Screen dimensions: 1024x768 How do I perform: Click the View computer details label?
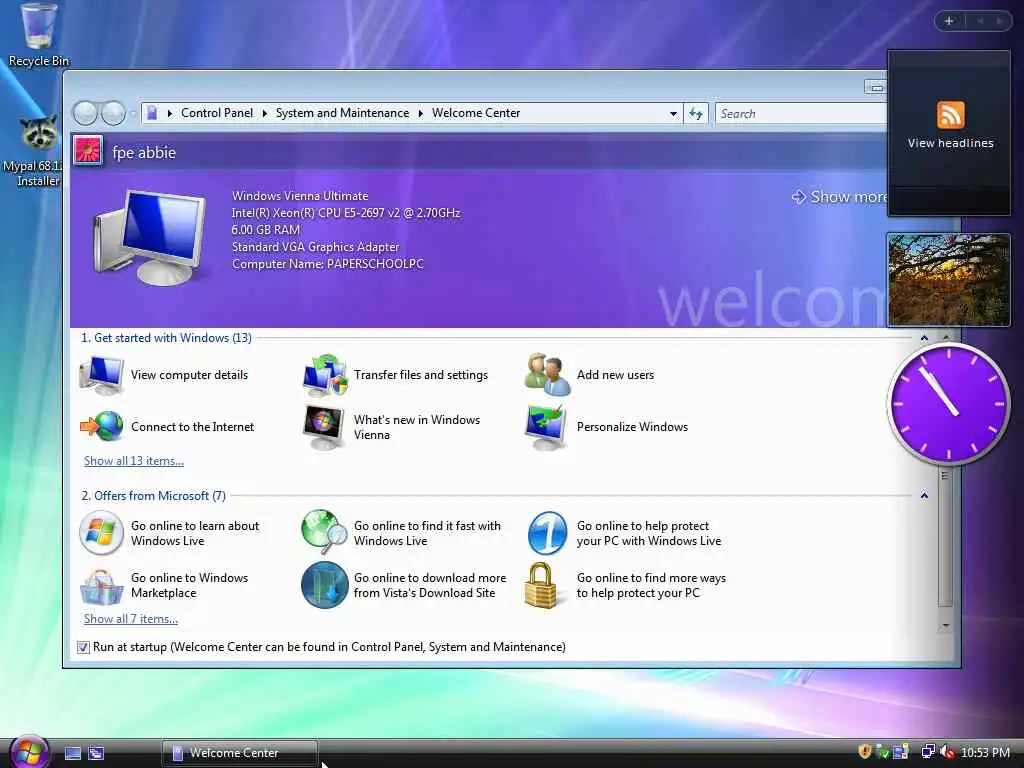click(x=189, y=375)
